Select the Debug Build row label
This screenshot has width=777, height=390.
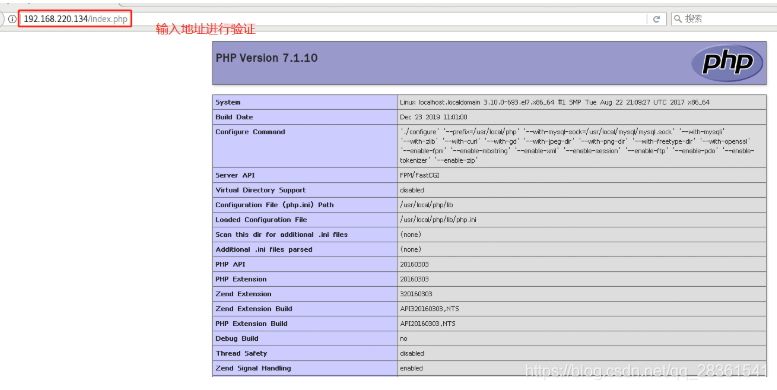[x=237, y=338]
